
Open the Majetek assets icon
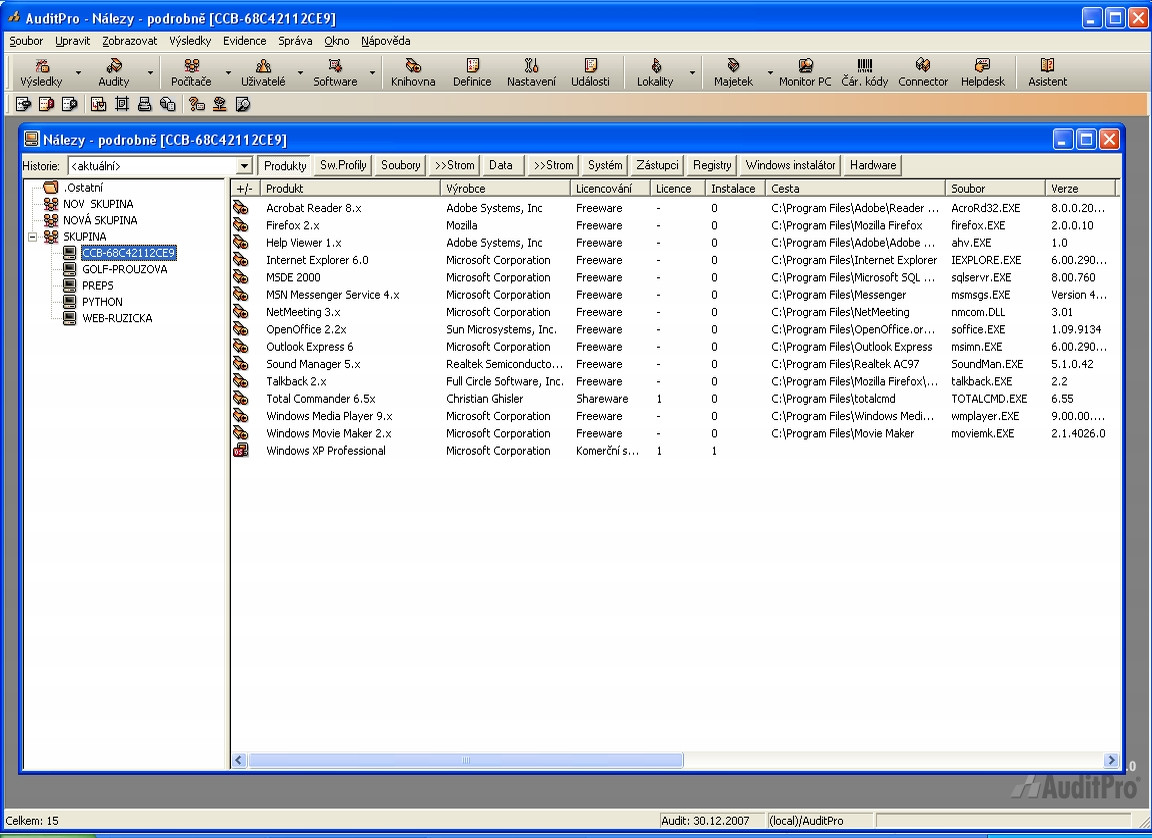[x=733, y=73]
